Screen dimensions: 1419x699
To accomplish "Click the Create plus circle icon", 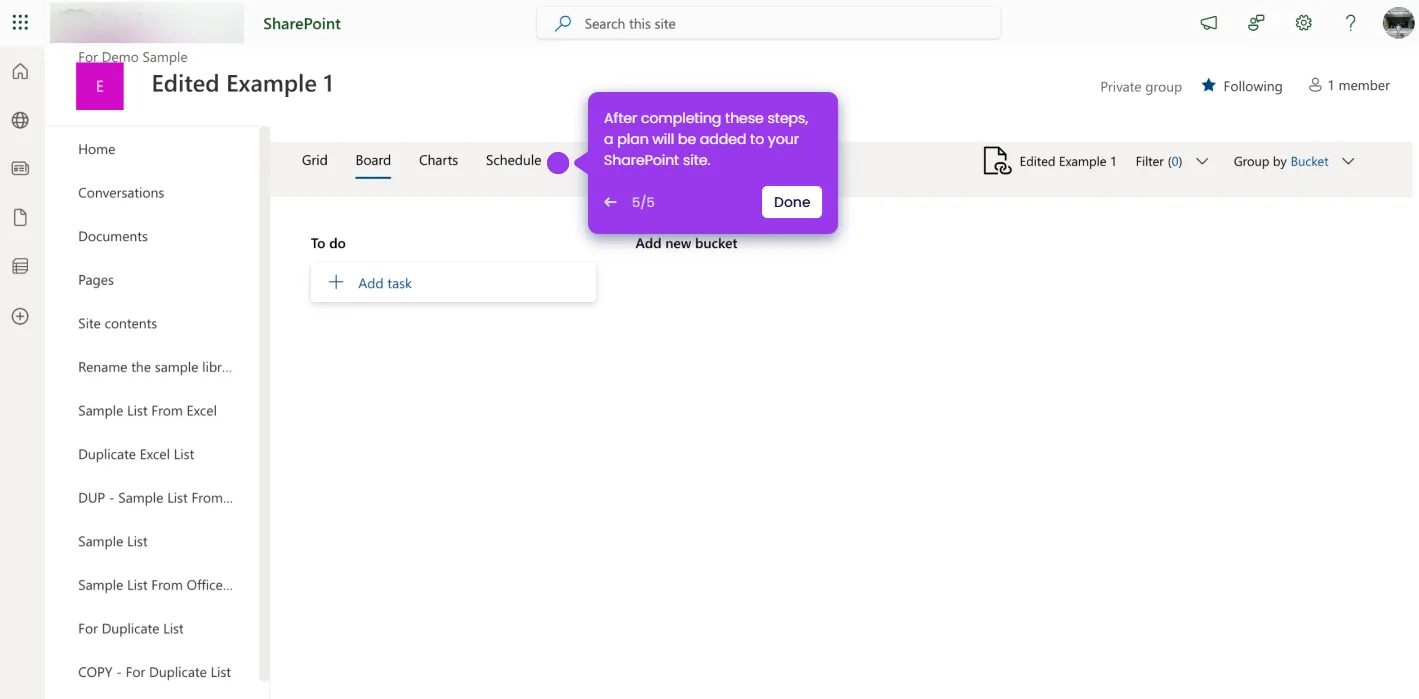I will coord(20,316).
